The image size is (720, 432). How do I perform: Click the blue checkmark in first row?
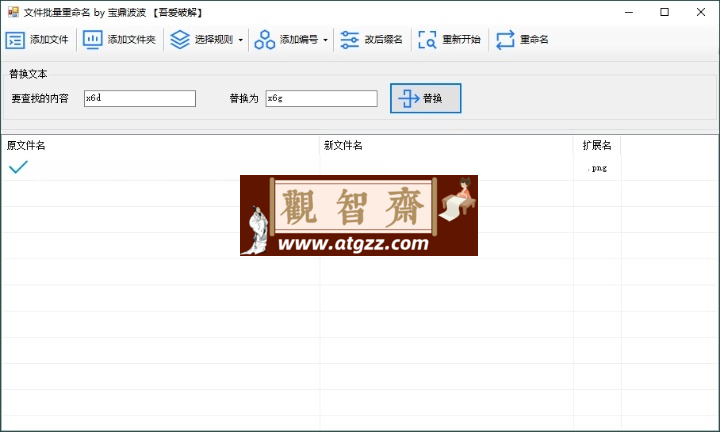click(18, 167)
